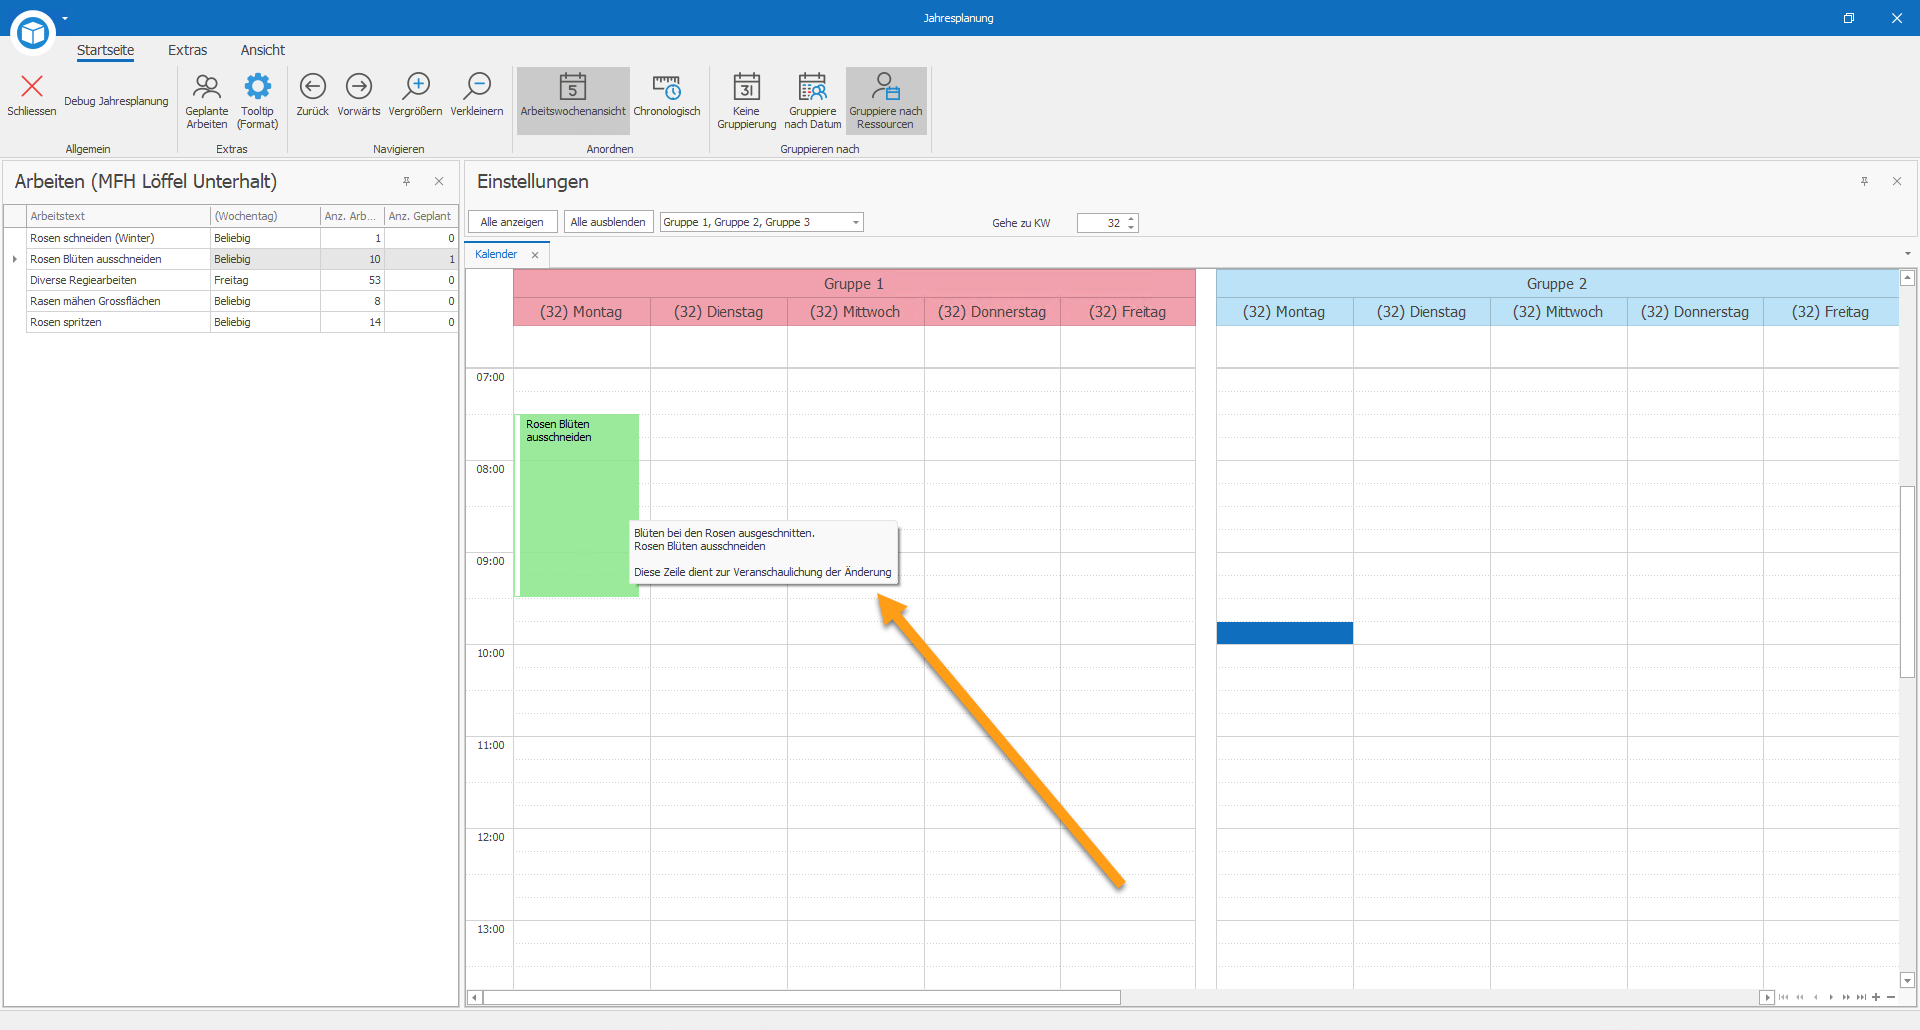Jump to first resource navigator button
Viewport: 1920px width, 1030px height.
coord(1783,997)
